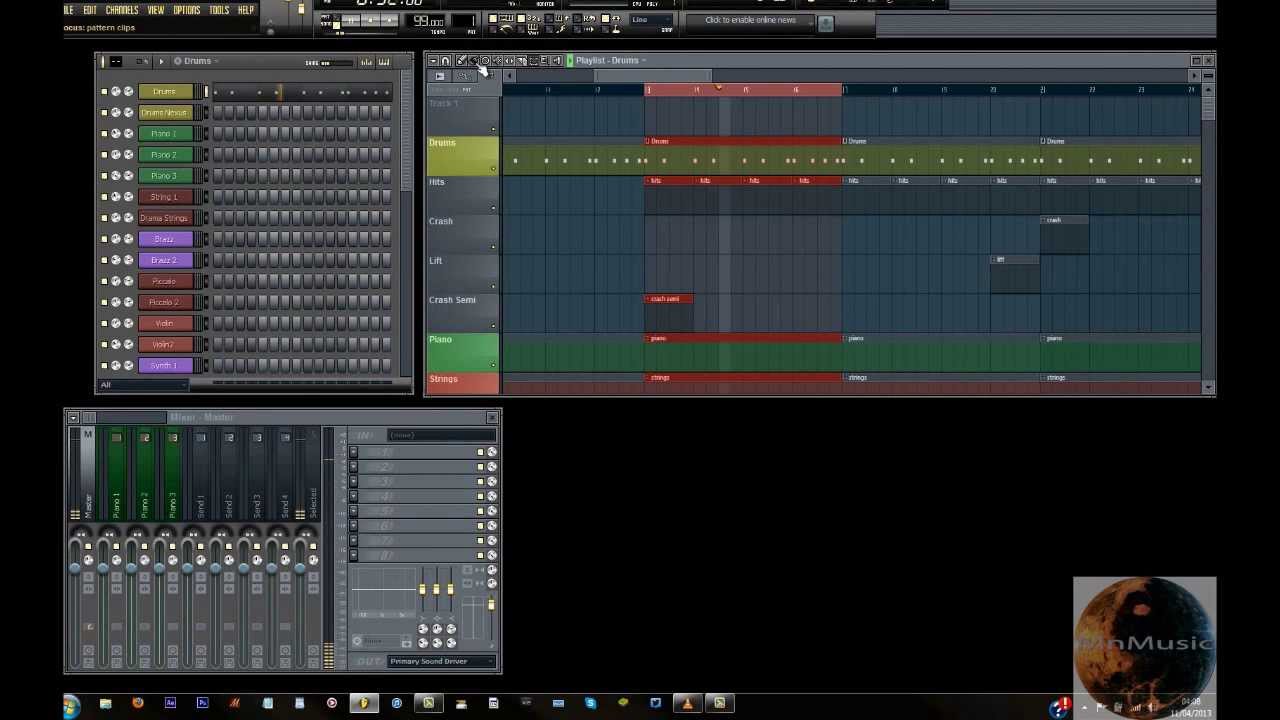Select the pencil draw tool in Playlist toolbar
This screenshot has width=1280, height=720.
coord(460,61)
